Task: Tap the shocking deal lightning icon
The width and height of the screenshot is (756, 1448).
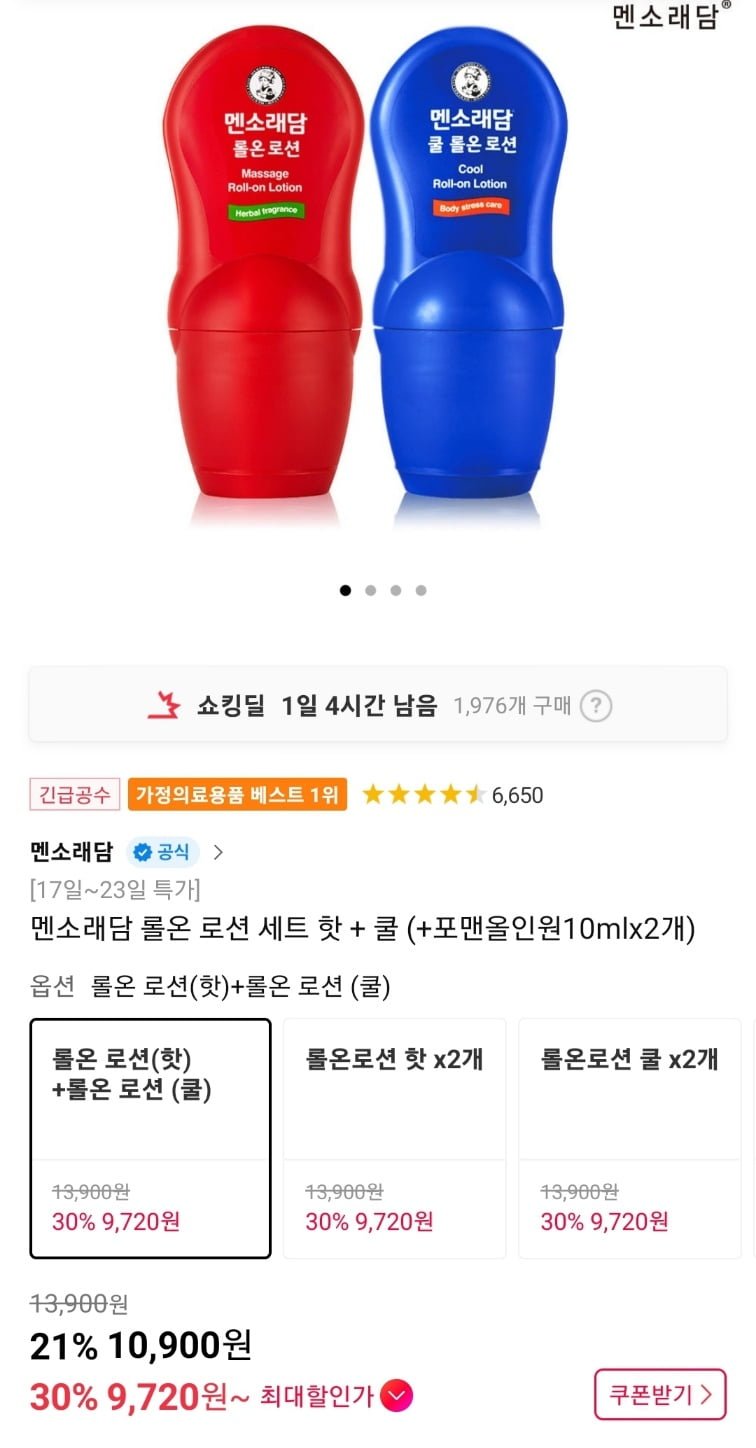Action: tap(164, 706)
